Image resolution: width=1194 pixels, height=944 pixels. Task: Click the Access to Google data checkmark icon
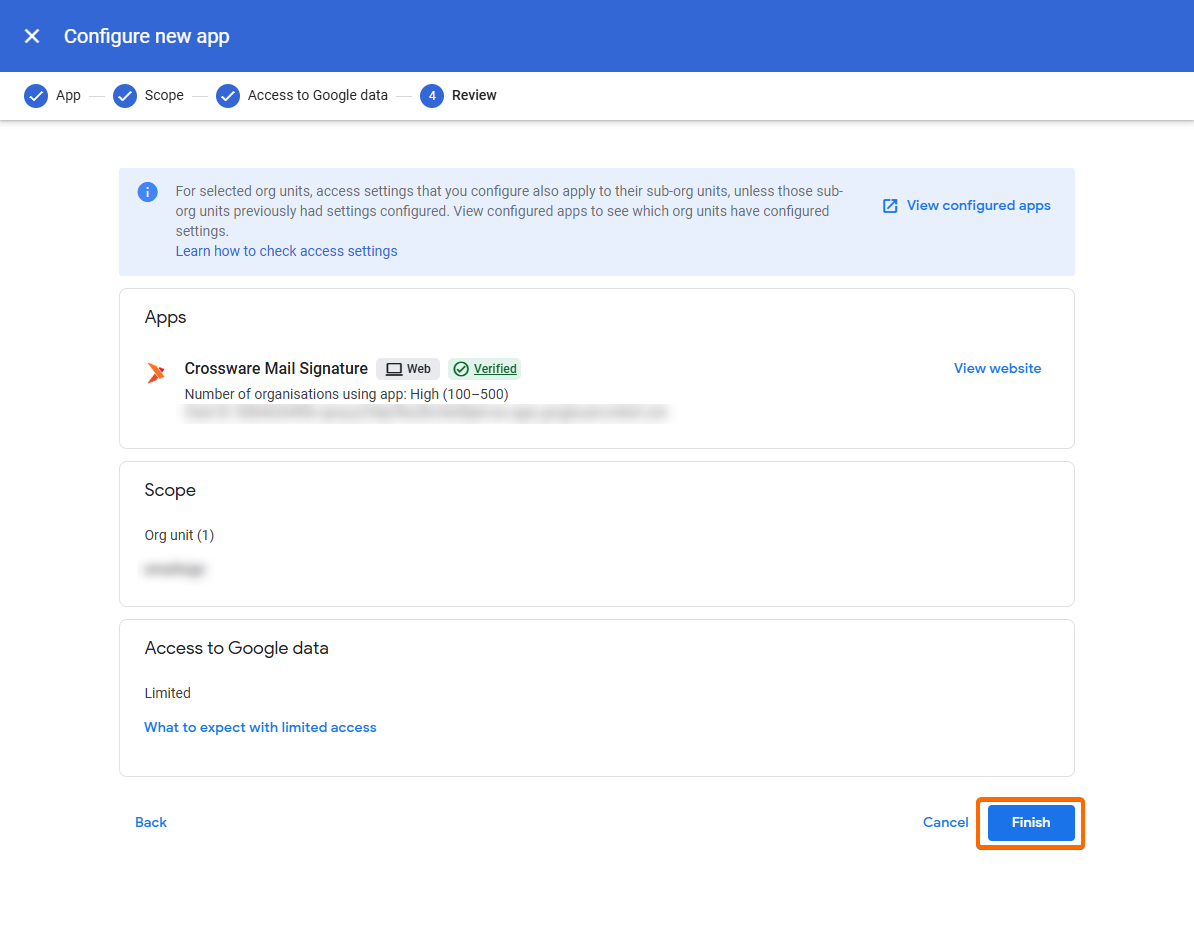[228, 96]
